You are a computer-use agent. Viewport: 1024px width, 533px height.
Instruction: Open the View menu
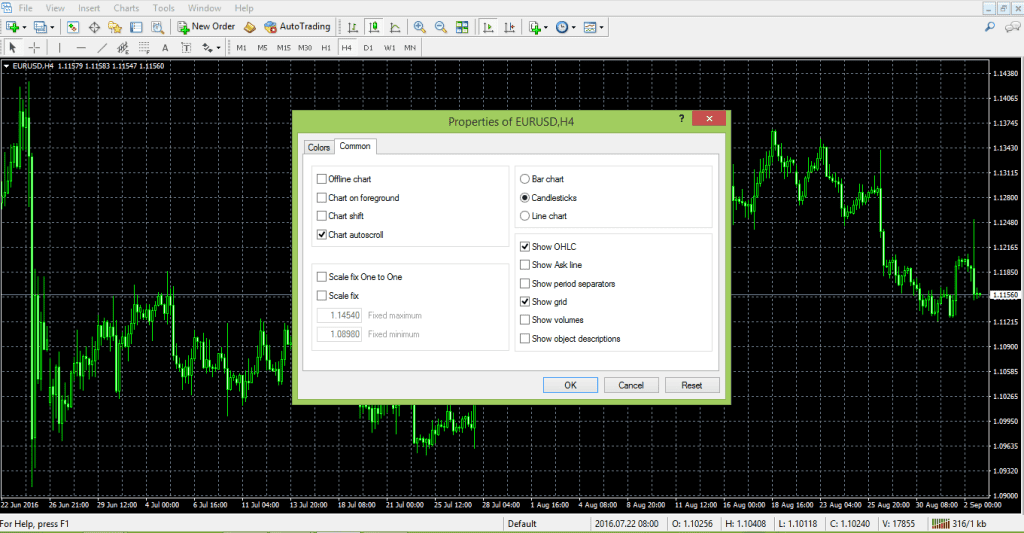click(x=55, y=8)
